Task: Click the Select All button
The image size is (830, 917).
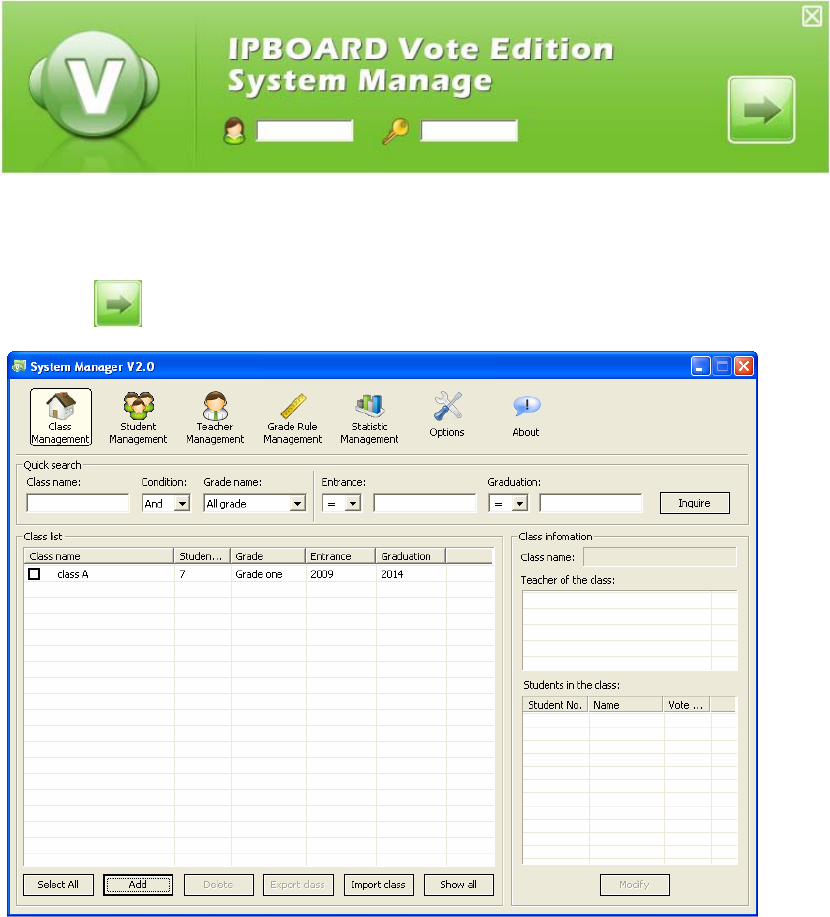Action: pos(58,884)
